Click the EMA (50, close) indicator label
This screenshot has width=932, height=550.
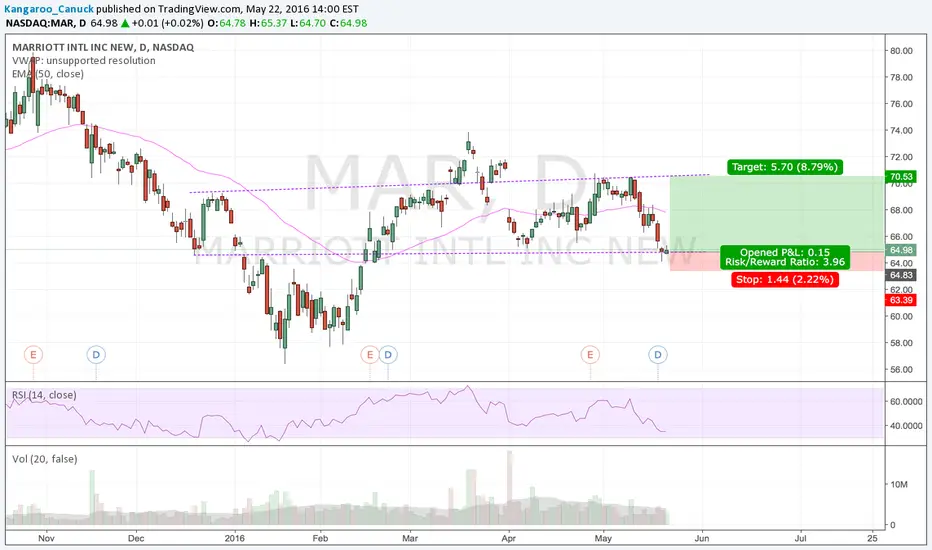(48, 74)
